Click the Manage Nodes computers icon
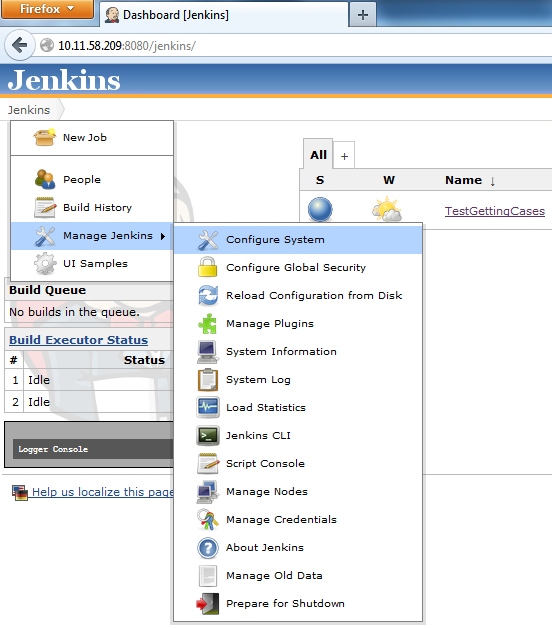Image resolution: width=552 pixels, height=629 pixels. click(208, 492)
